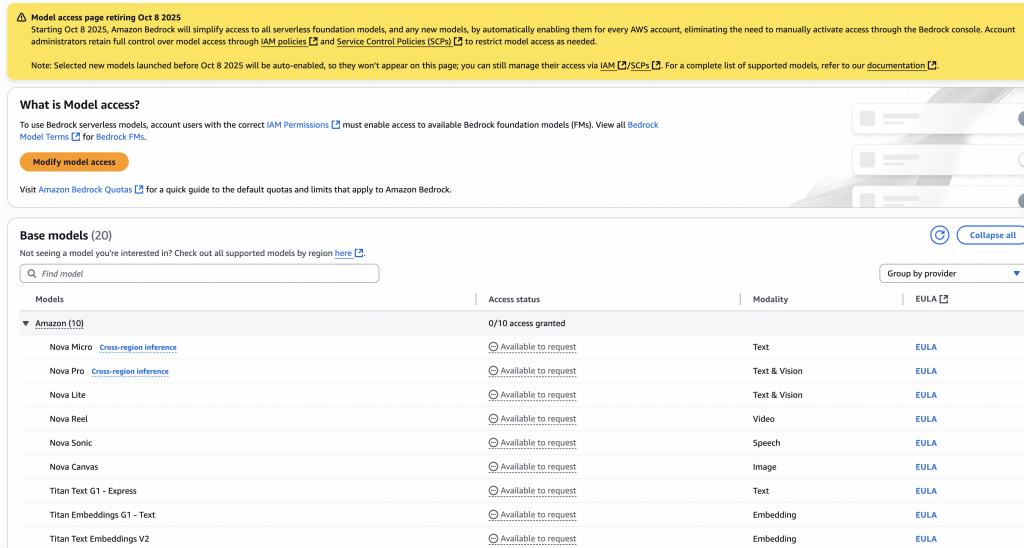
Task: Focus the Find model search field
Action: tap(205, 273)
